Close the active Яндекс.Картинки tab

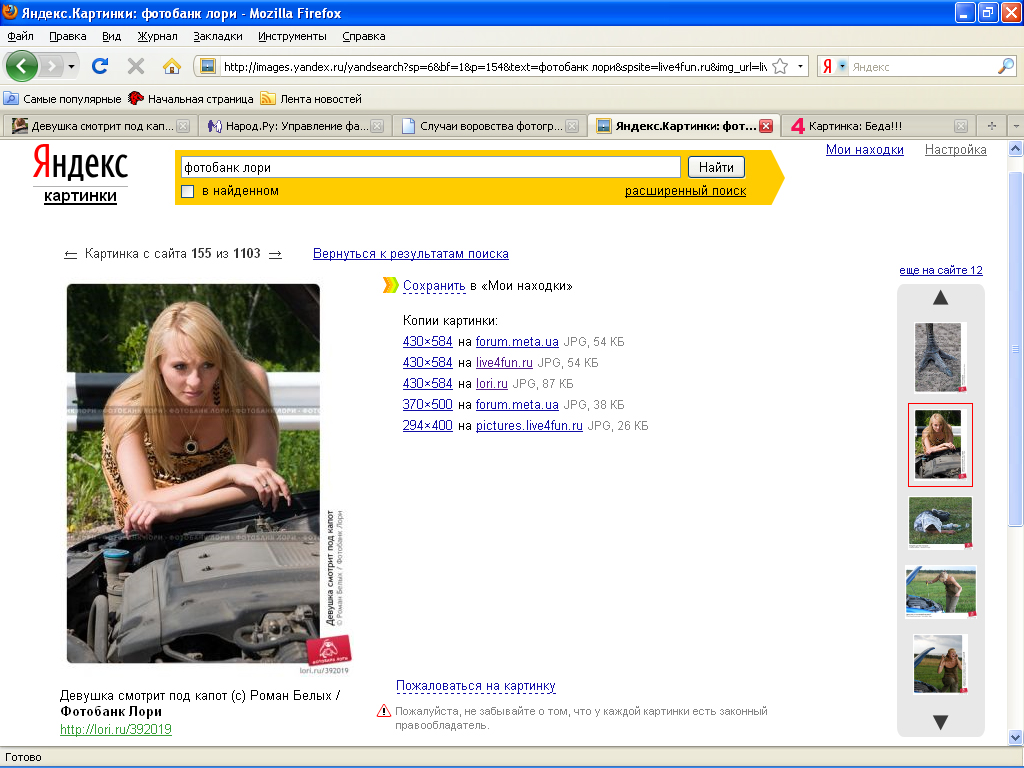coord(766,126)
